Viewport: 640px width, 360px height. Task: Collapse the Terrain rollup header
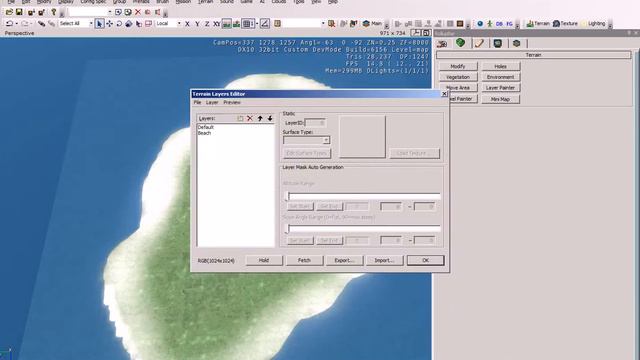click(x=533, y=55)
